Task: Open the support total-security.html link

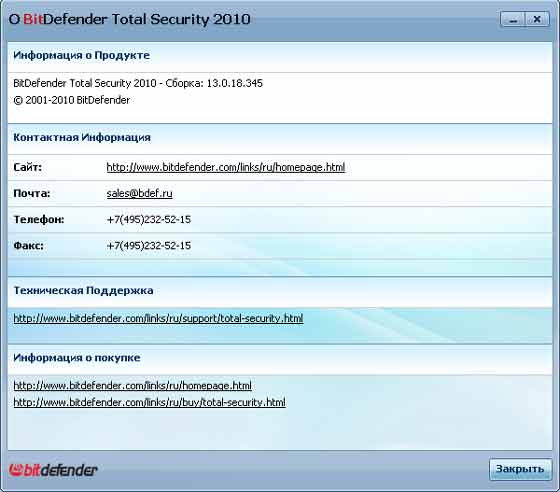Action: [x=158, y=318]
